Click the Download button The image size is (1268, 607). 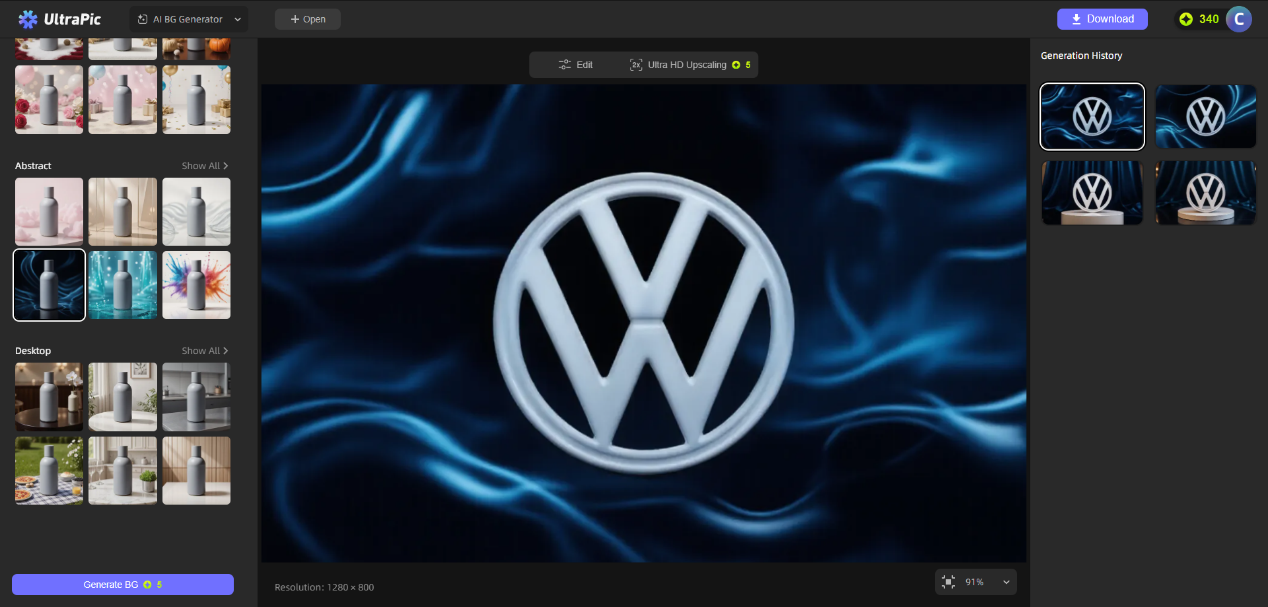click(x=1102, y=18)
